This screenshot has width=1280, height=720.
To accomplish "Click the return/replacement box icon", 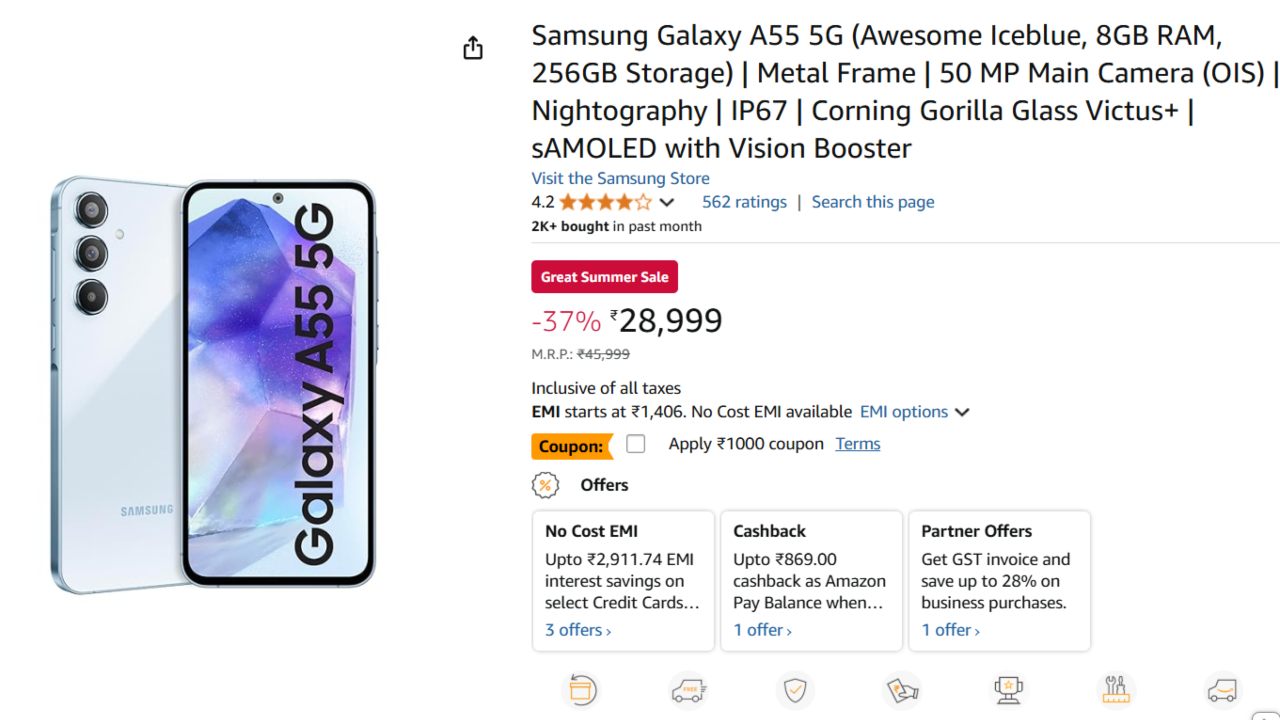I will [x=582, y=690].
